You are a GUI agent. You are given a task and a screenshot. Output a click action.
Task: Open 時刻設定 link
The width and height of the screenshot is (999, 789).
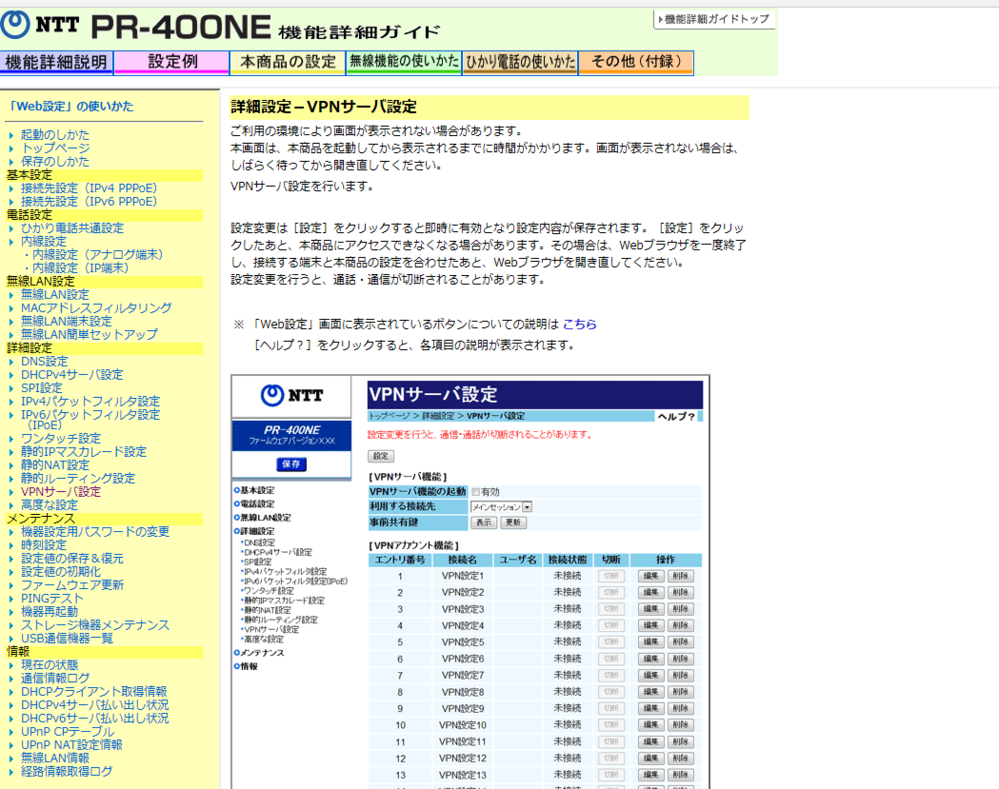[x=43, y=545]
